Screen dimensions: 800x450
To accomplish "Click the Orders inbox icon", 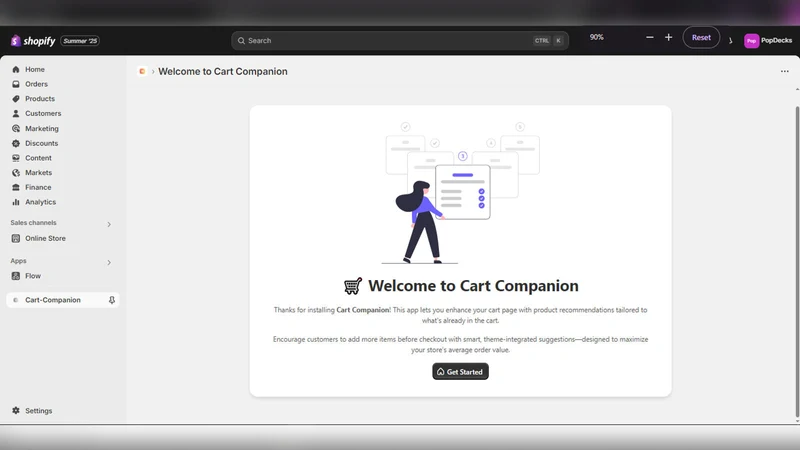I will tap(16, 84).
